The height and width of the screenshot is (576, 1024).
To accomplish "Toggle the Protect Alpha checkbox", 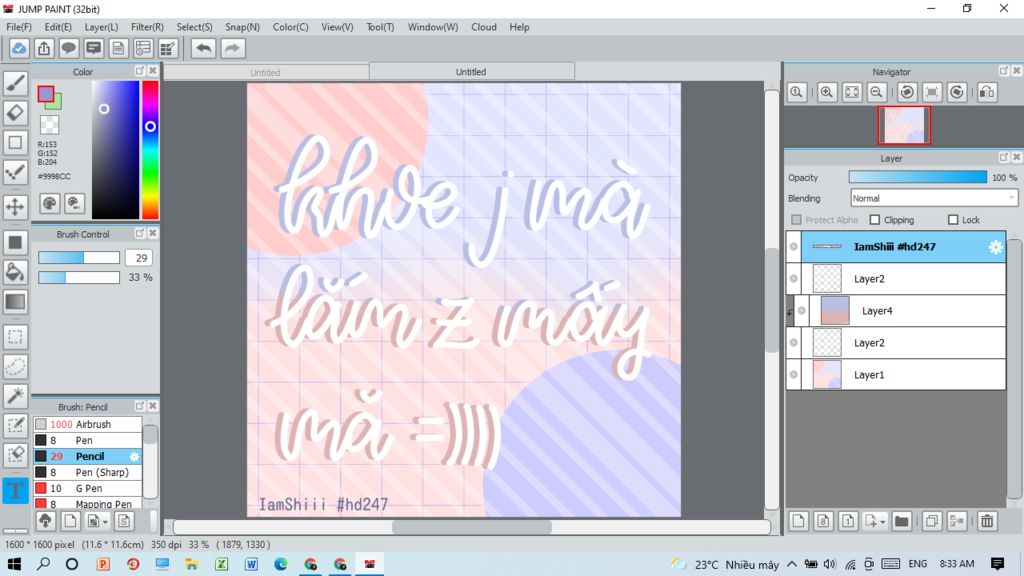I will 796,219.
